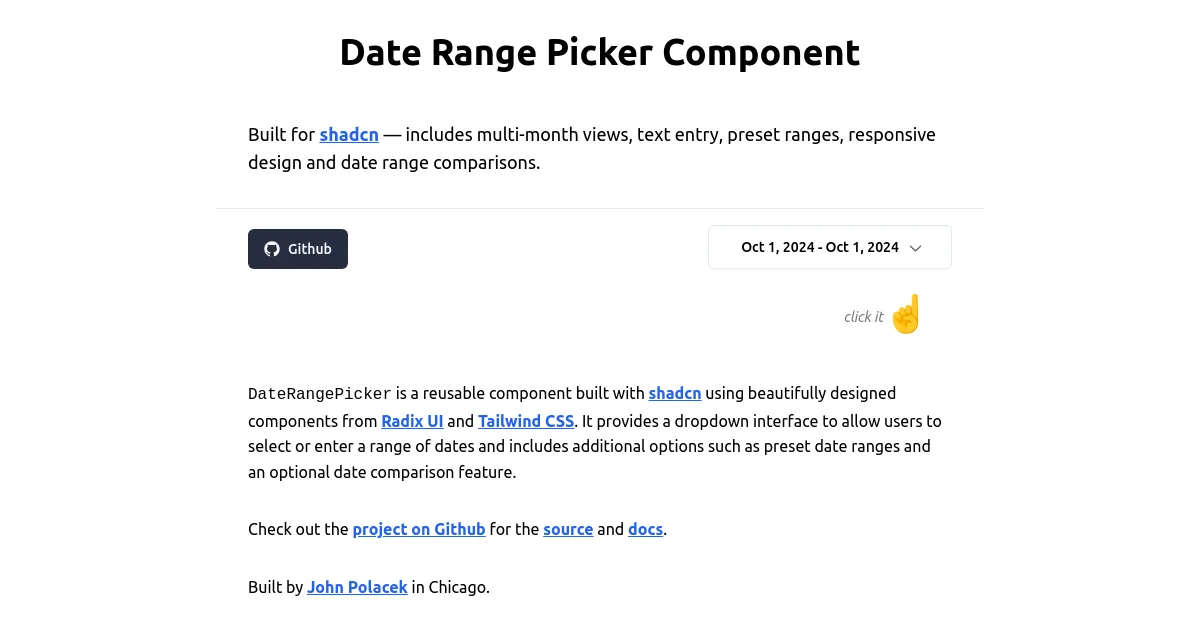Open the 'project on Github' link
Screen dimensions: 1200x630
418,529
